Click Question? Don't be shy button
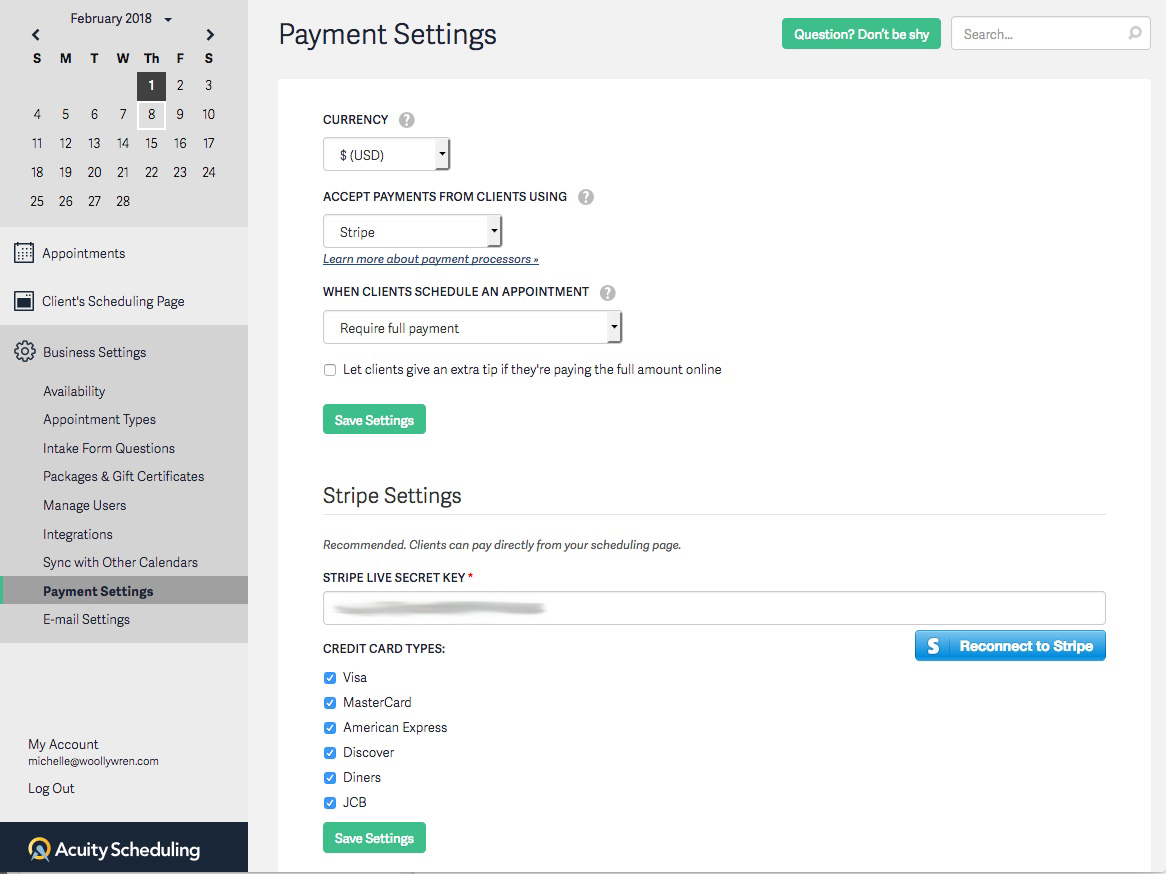 click(861, 34)
